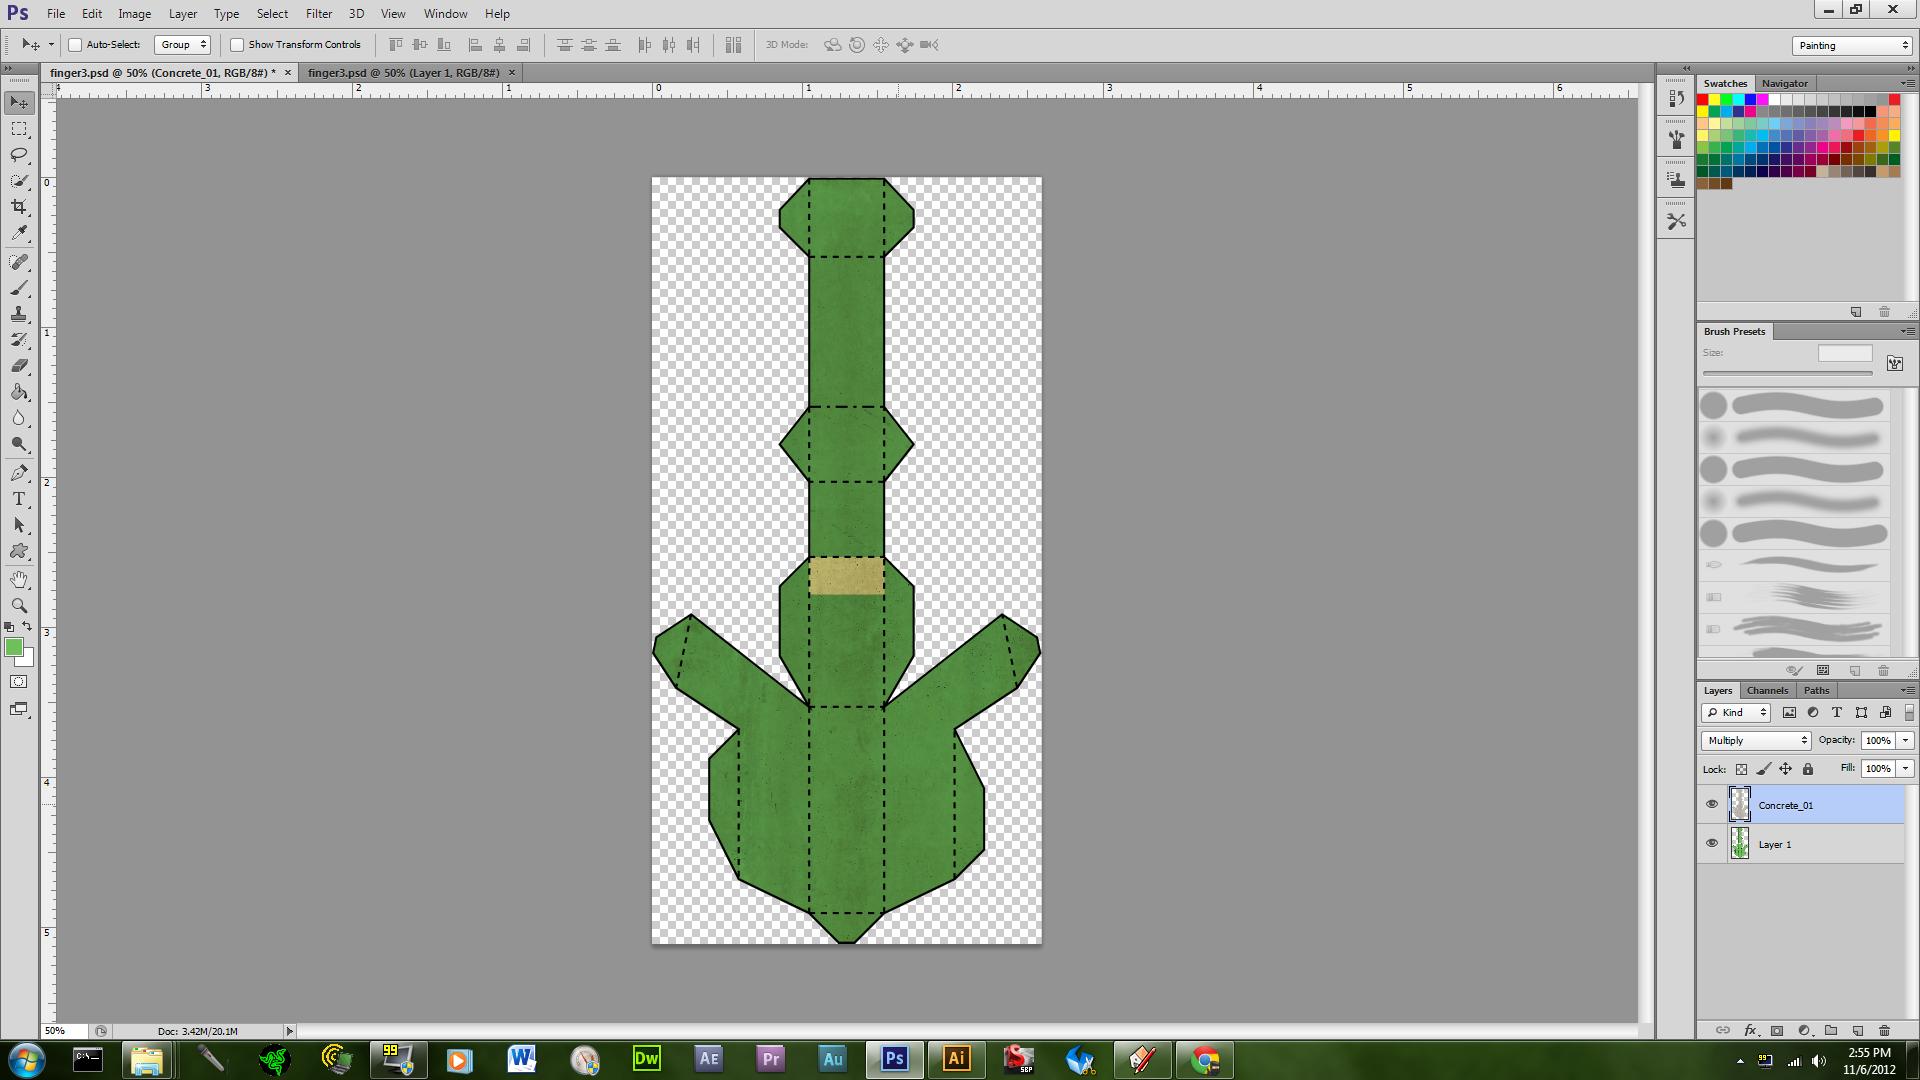Toggle Quick Mask mode icon
The width and height of the screenshot is (1920, 1080).
coord(19,682)
